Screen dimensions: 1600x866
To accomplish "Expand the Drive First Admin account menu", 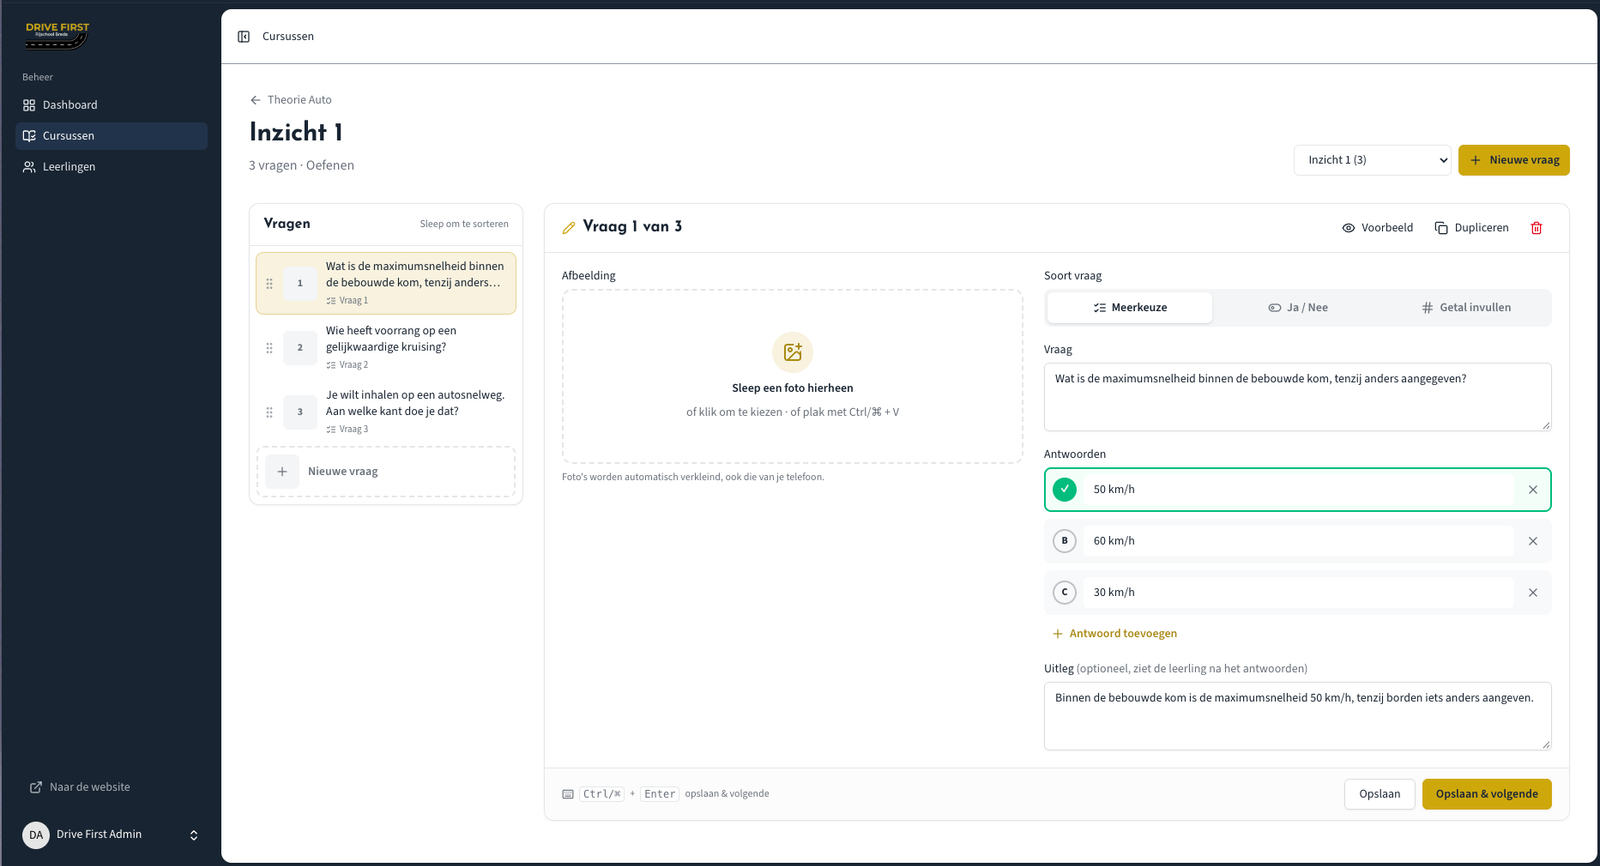I will 111,835.
